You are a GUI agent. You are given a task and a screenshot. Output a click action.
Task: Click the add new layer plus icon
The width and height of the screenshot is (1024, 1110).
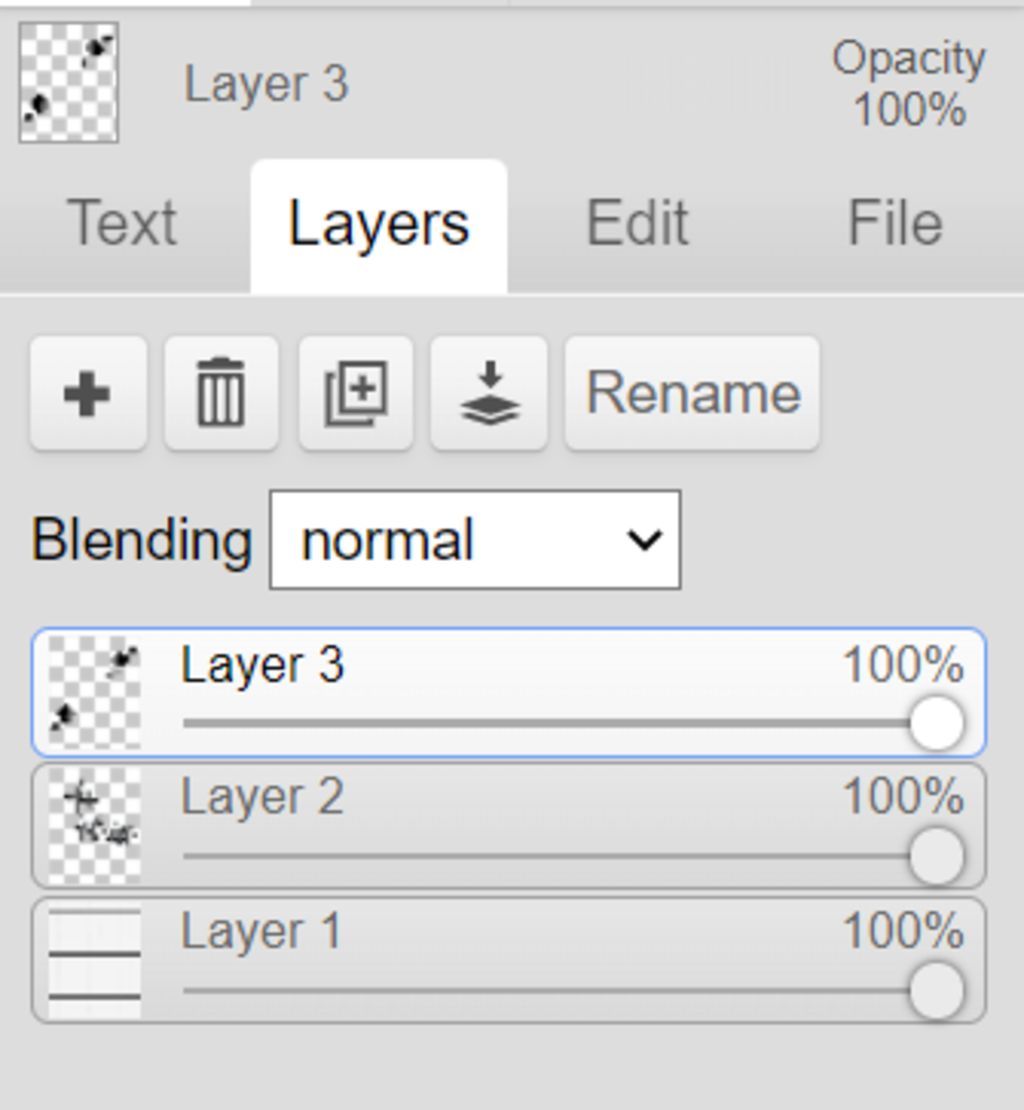pyautogui.click(x=88, y=394)
